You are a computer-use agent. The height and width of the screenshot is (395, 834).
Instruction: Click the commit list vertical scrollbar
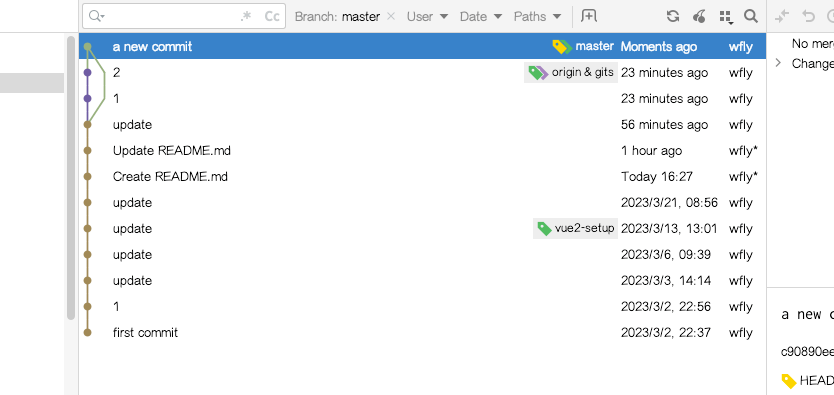[x=71, y=178]
